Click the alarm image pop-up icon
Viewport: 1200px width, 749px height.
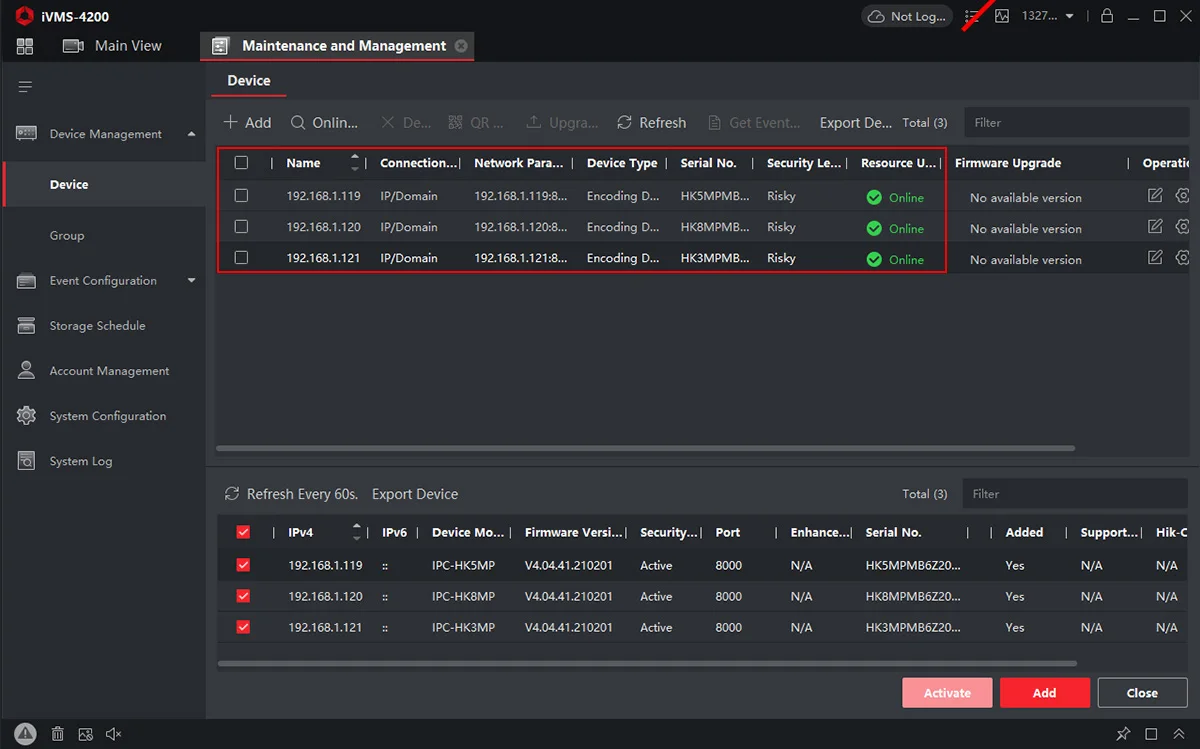pos(86,734)
